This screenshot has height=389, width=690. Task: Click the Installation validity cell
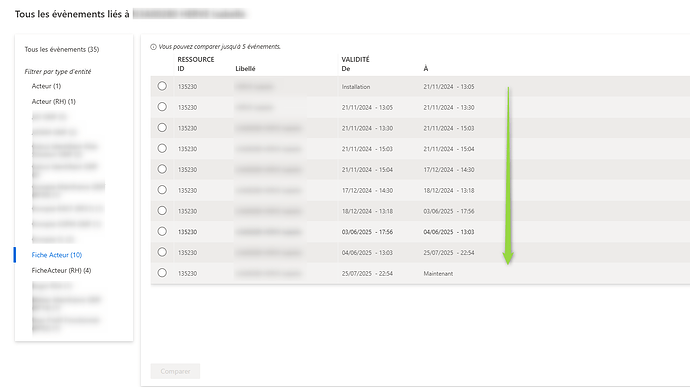click(x=356, y=87)
